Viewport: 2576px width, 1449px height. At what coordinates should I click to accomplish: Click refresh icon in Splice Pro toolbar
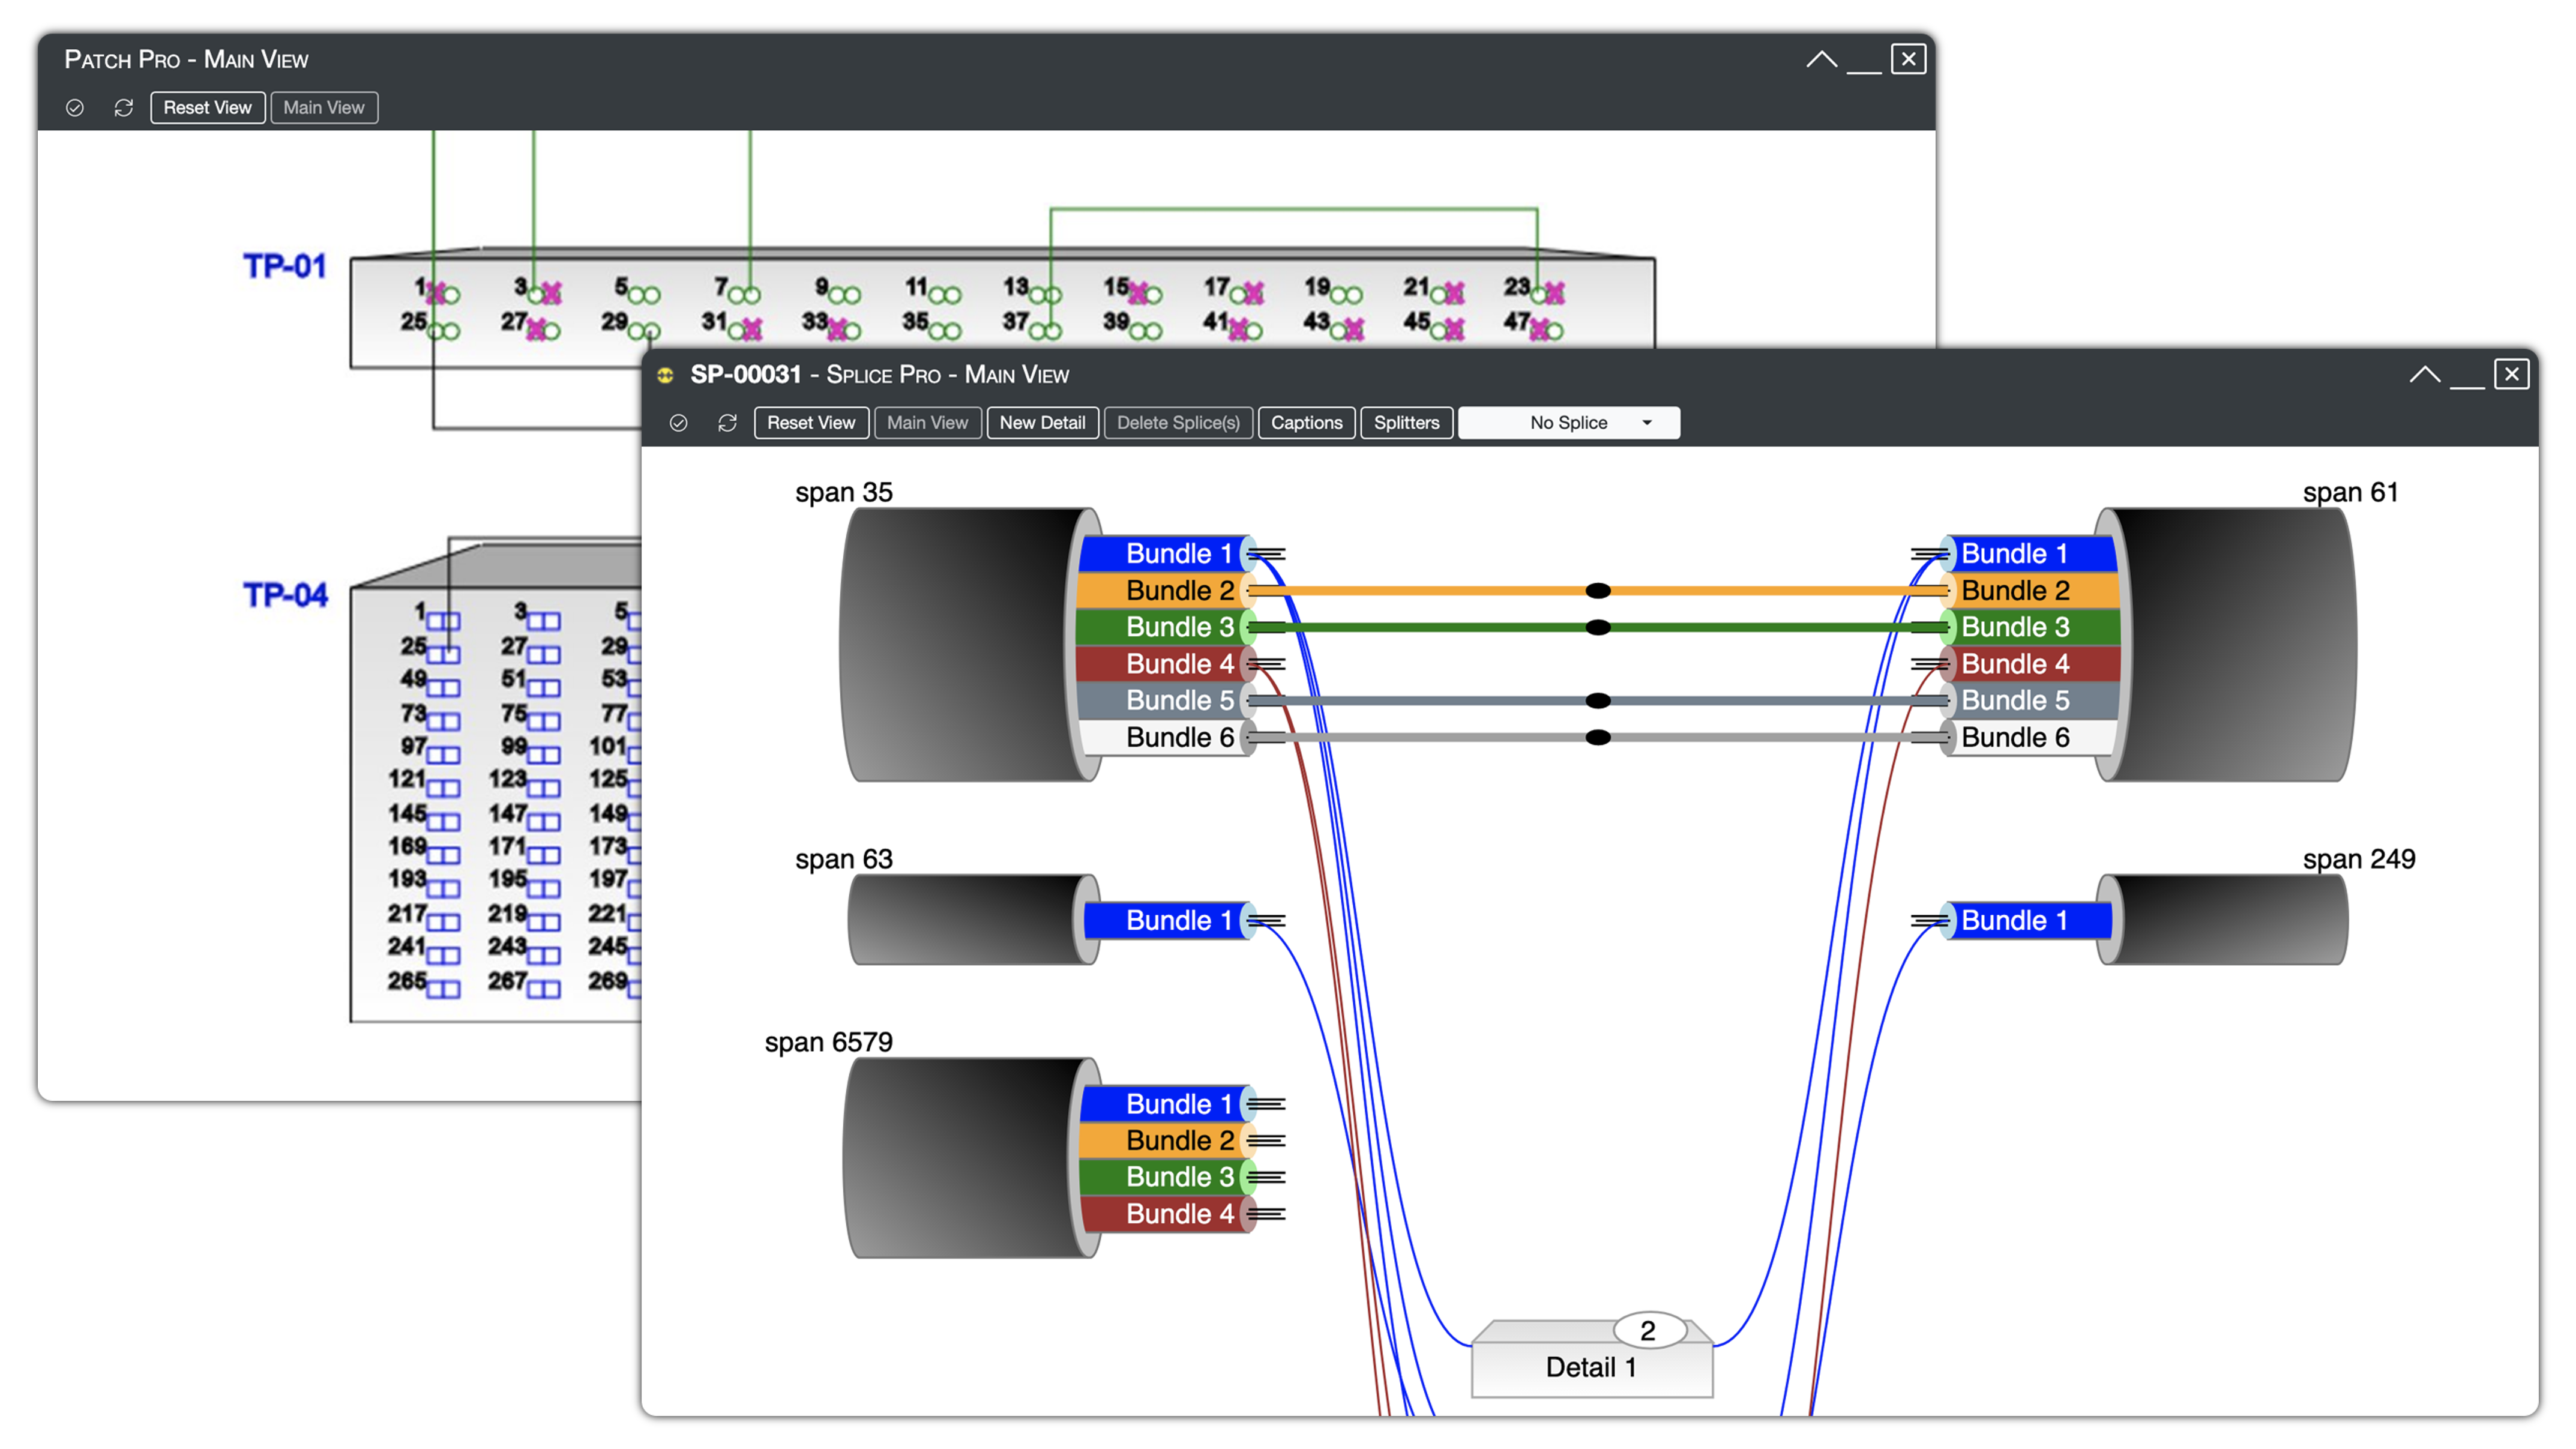728,423
